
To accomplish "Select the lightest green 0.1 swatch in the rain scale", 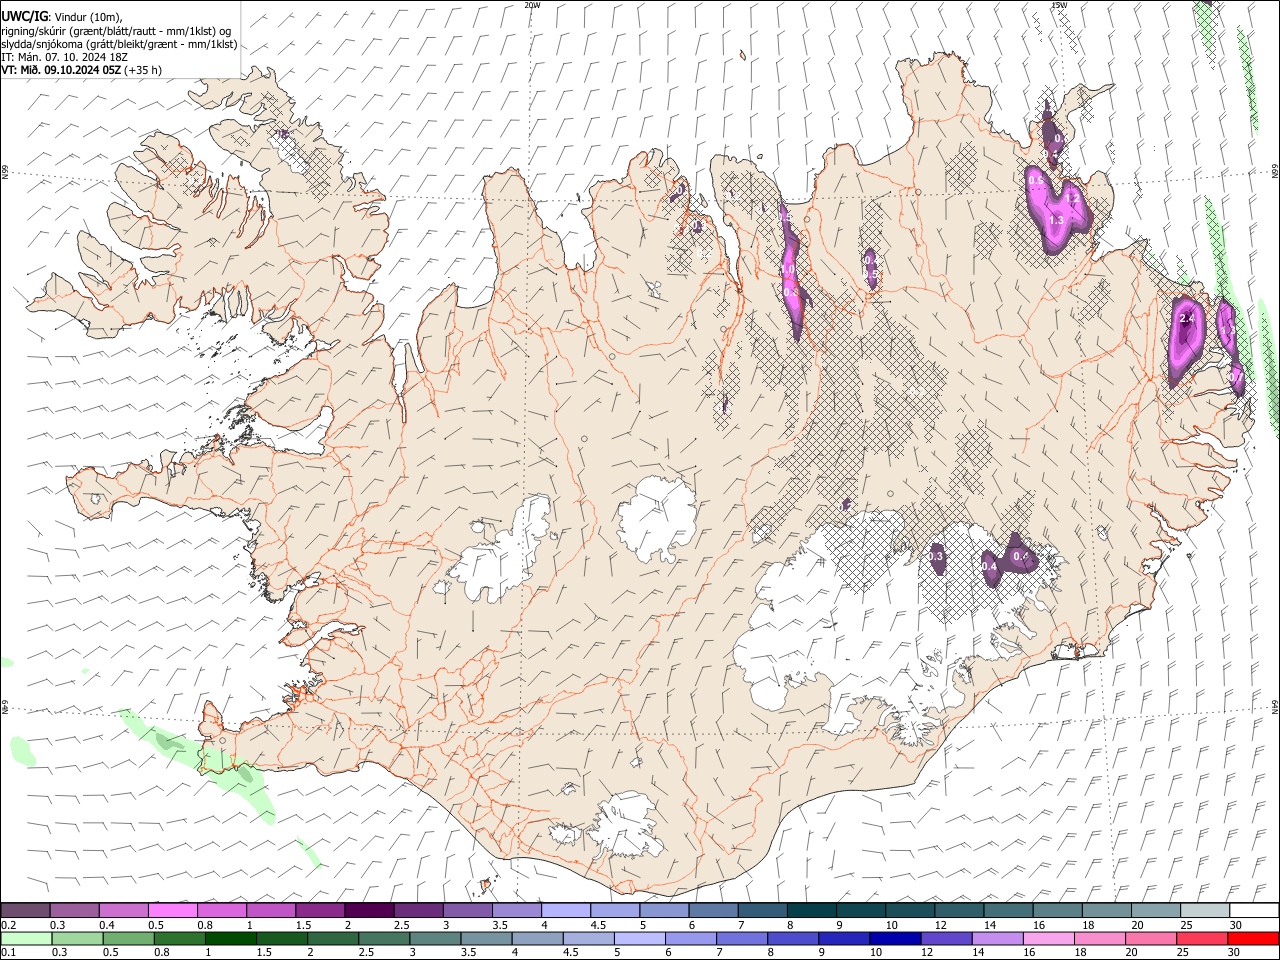I will tap(26, 938).
